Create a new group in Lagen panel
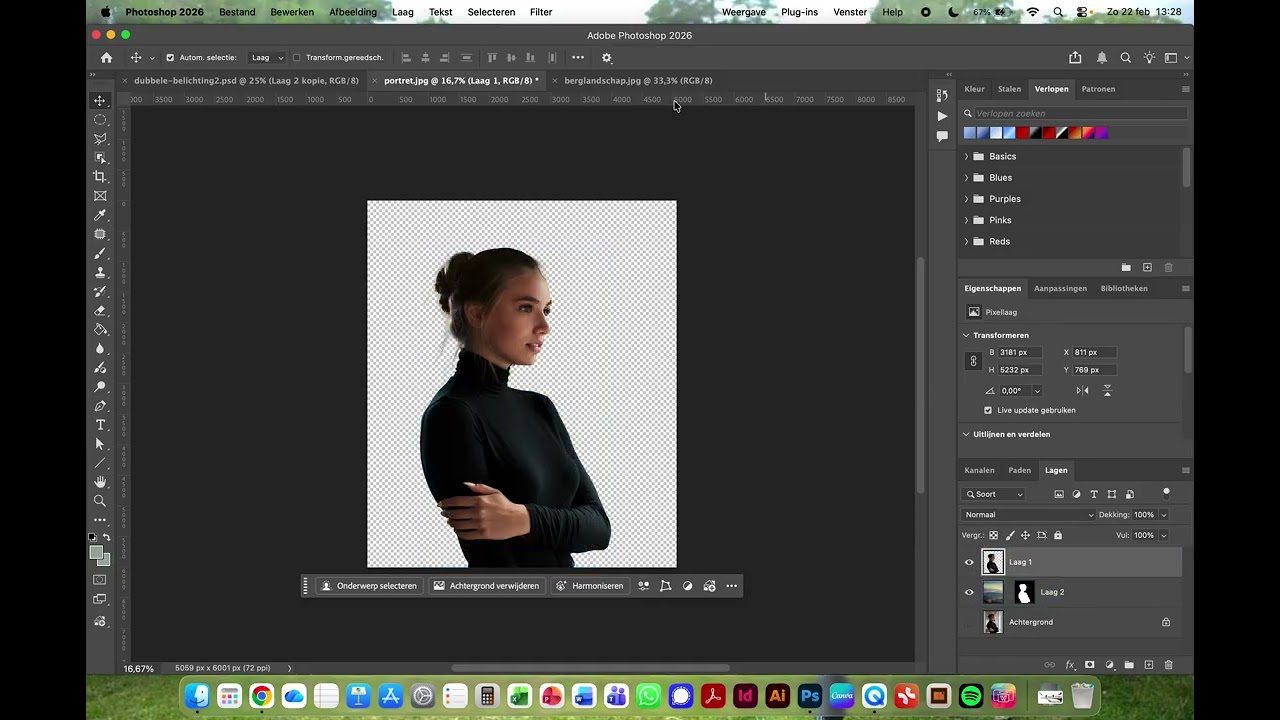Image resolution: width=1280 pixels, height=720 pixels. (1129, 665)
